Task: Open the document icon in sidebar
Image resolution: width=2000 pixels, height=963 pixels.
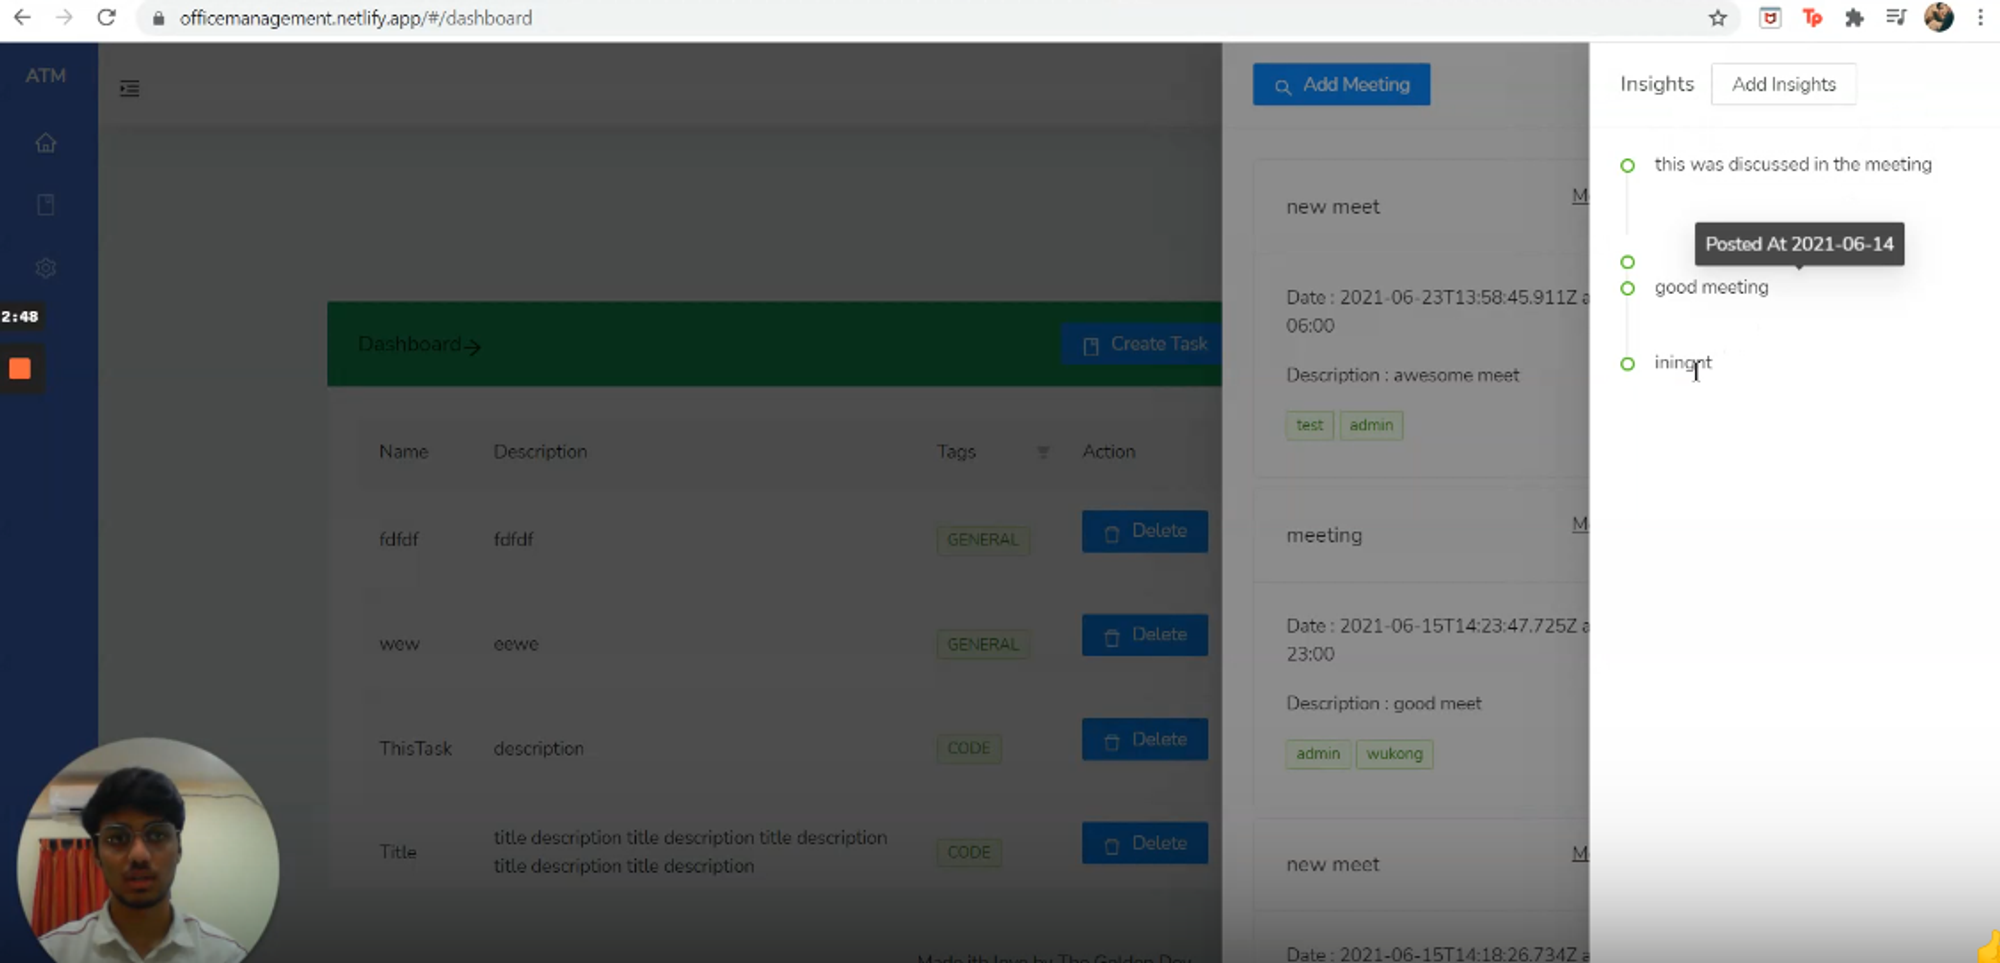Action: 46,205
